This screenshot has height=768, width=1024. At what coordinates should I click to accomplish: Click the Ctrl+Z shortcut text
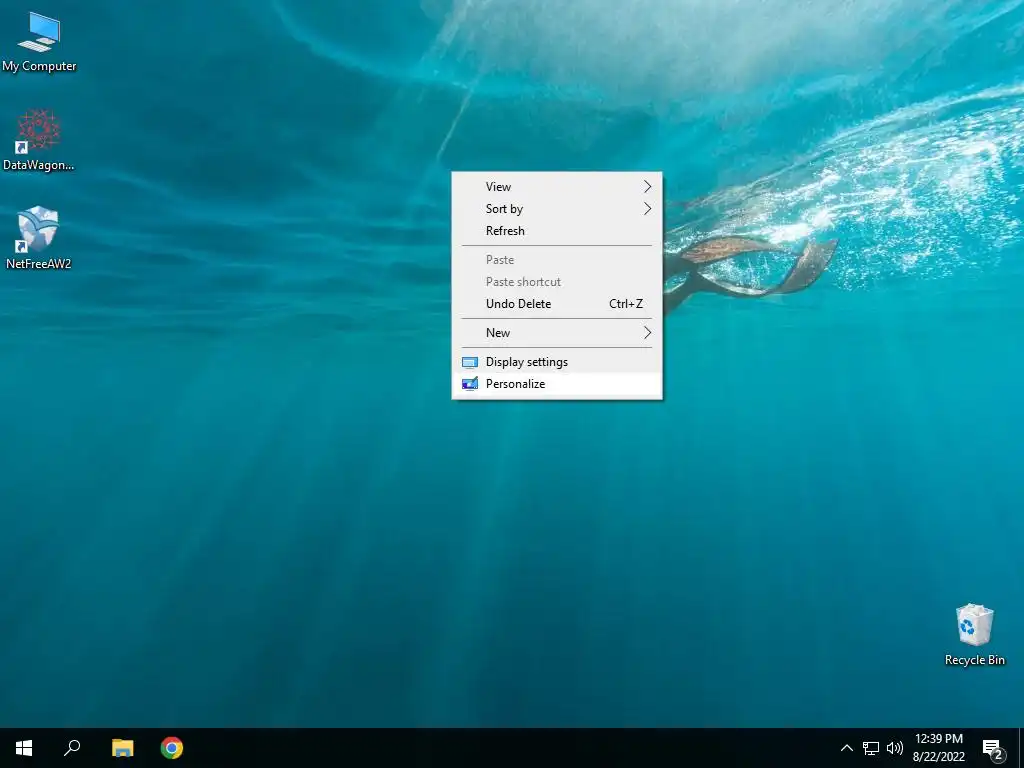point(626,304)
